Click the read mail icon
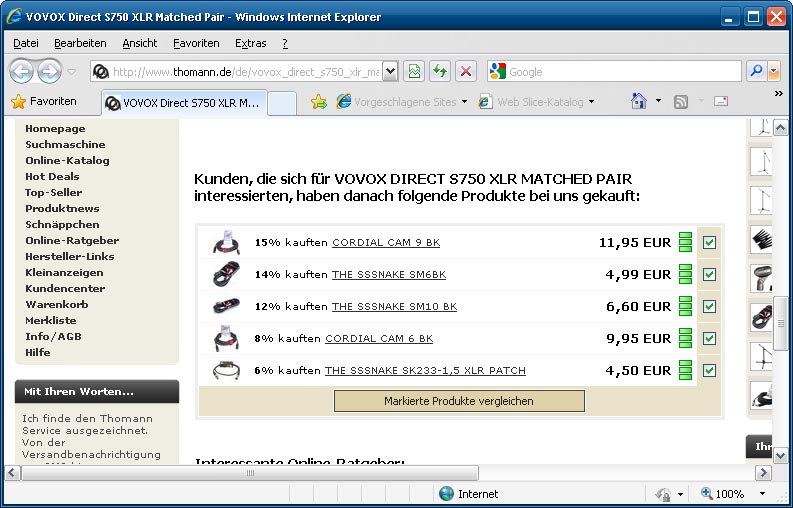The width and height of the screenshot is (793, 508). pyautogui.click(x=721, y=101)
